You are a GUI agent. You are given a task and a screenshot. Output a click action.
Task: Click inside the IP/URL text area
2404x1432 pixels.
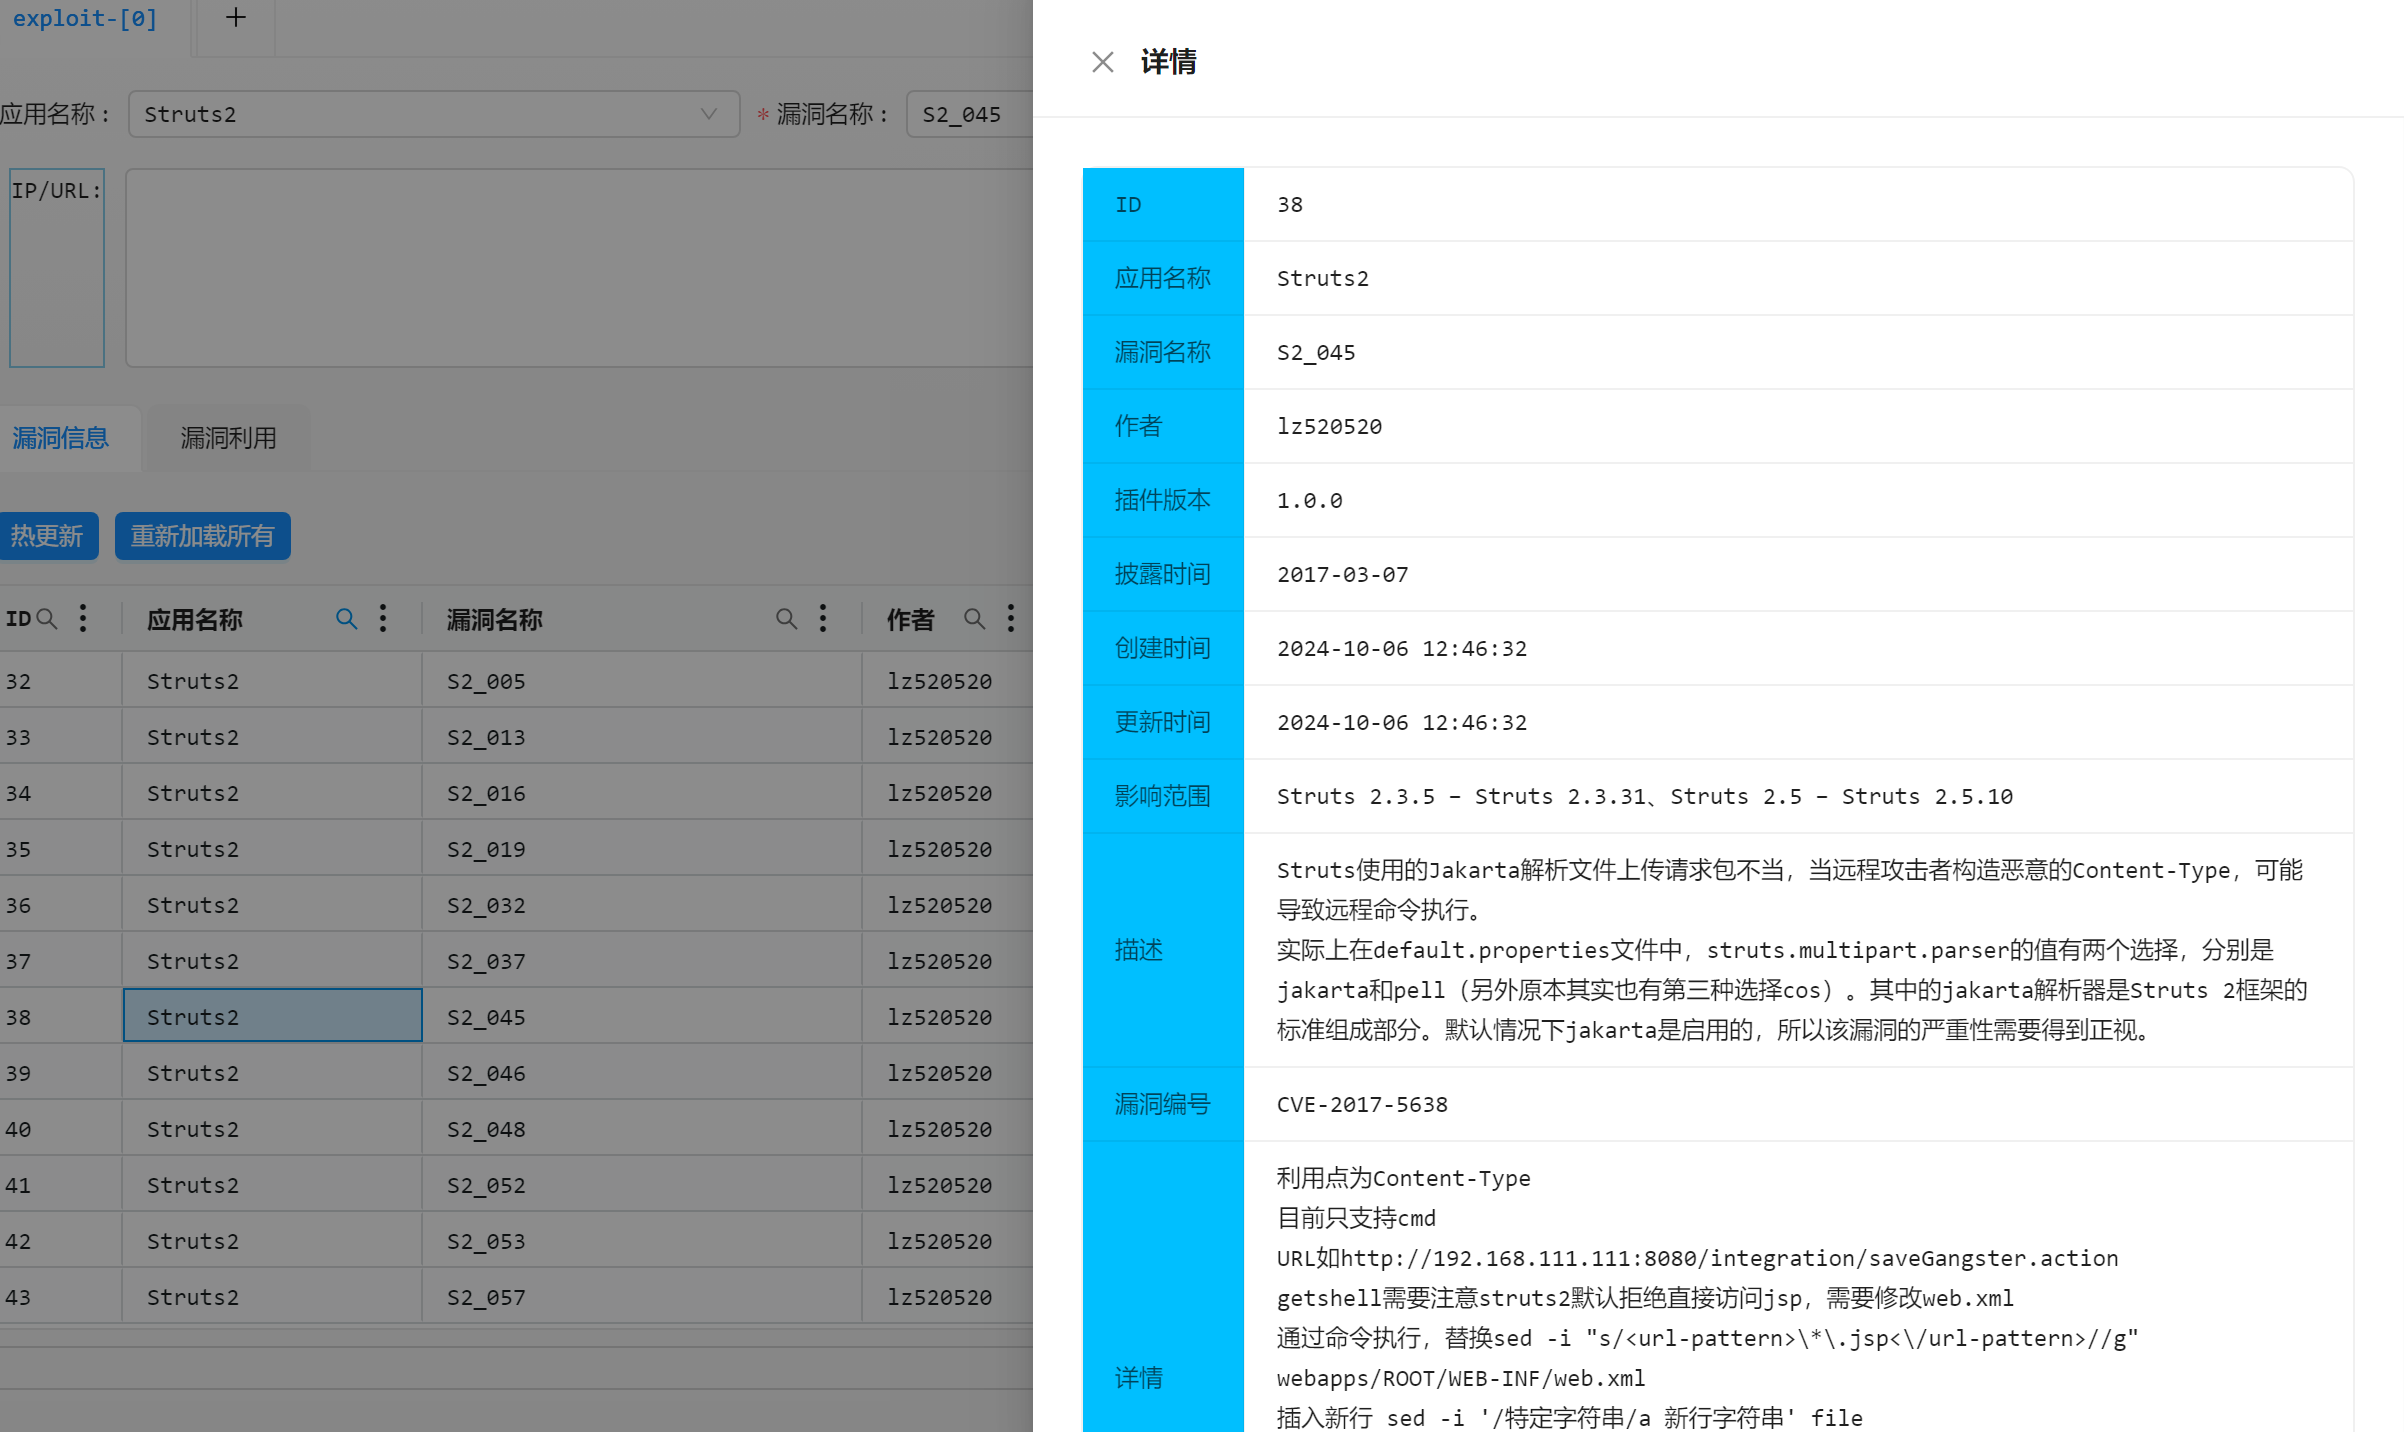[x=578, y=268]
